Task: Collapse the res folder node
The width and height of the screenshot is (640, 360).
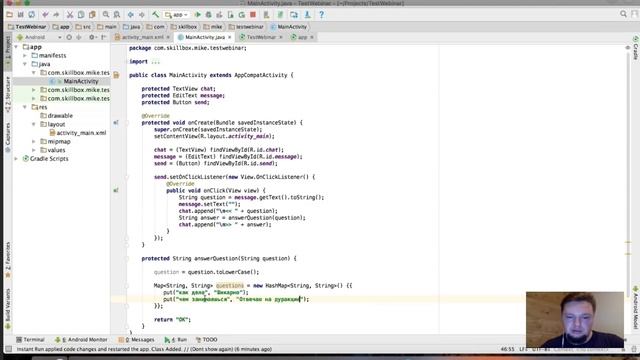Action: [x=25, y=107]
